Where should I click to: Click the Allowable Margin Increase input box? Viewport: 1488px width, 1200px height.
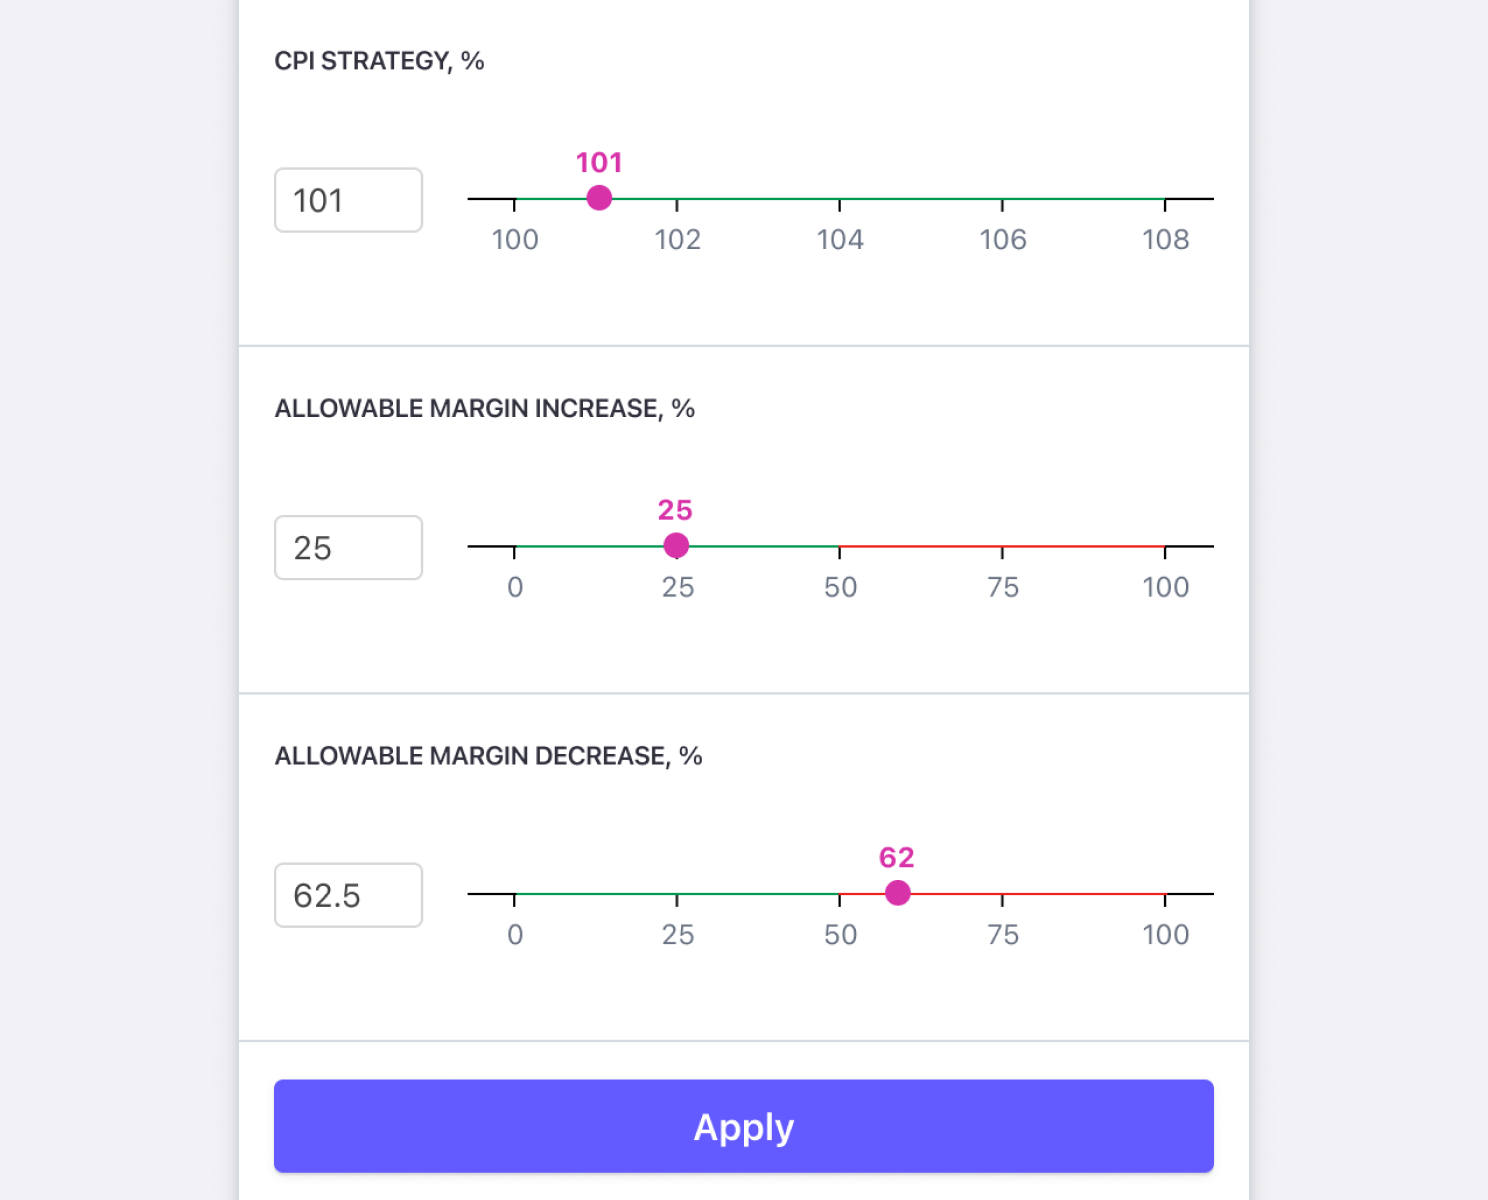pyautogui.click(x=348, y=548)
